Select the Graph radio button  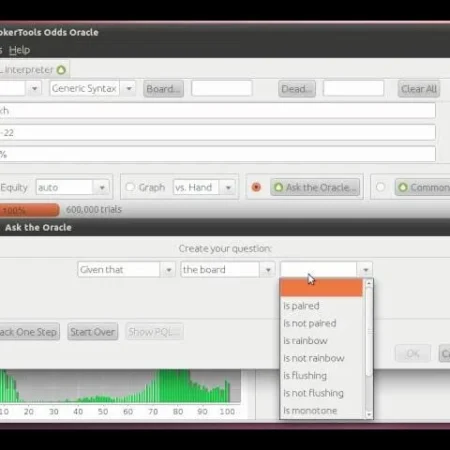pos(130,187)
